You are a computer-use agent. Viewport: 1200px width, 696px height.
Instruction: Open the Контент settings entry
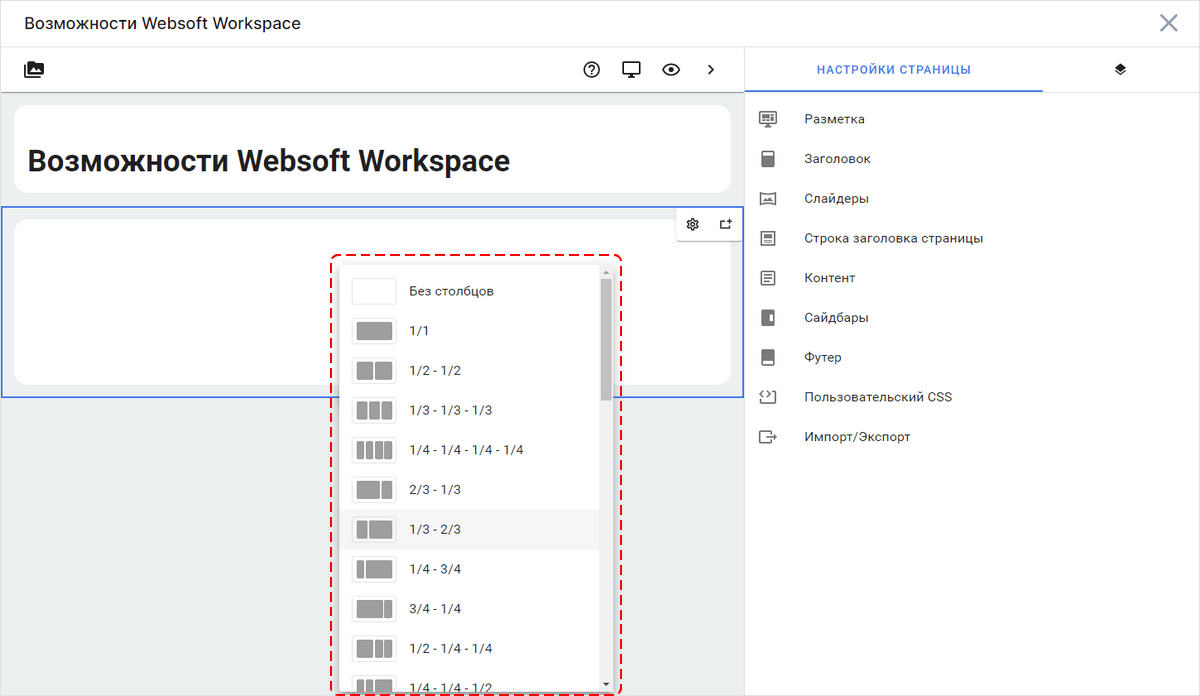point(830,277)
